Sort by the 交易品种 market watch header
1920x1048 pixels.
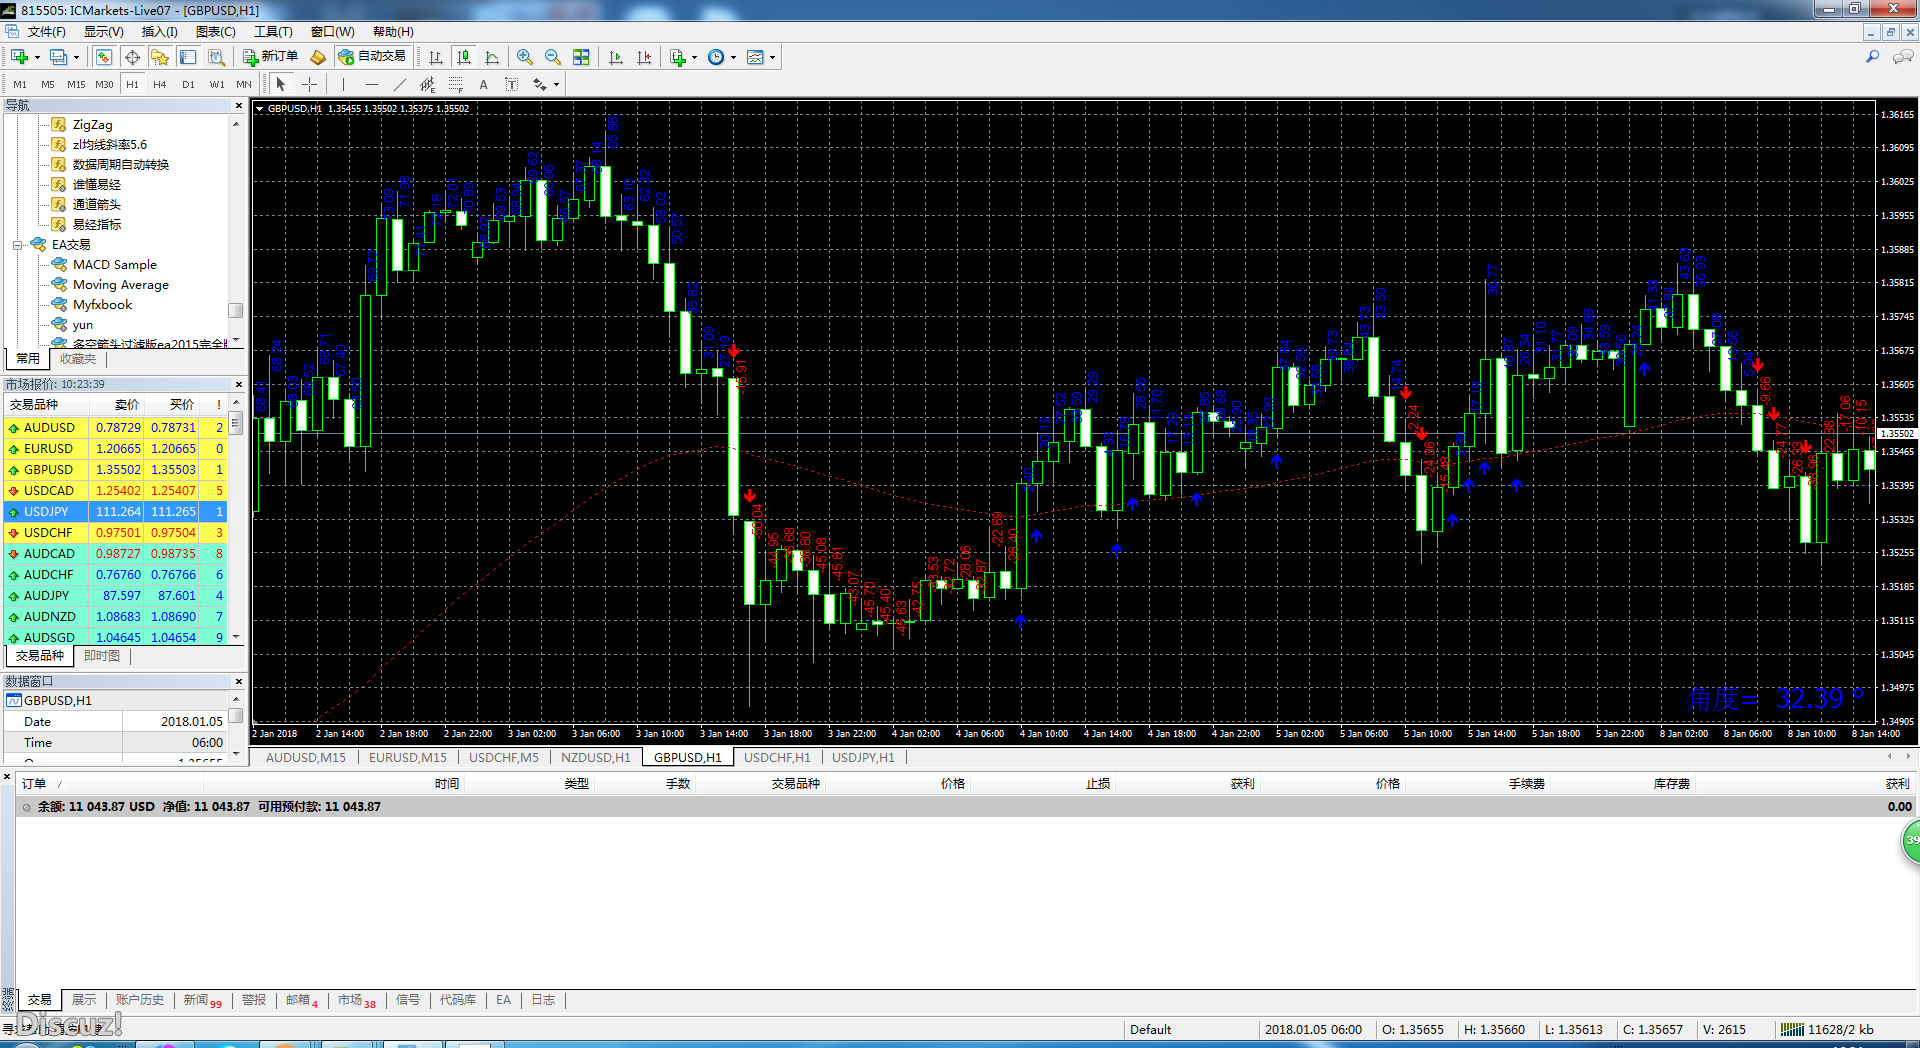click(x=34, y=404)
